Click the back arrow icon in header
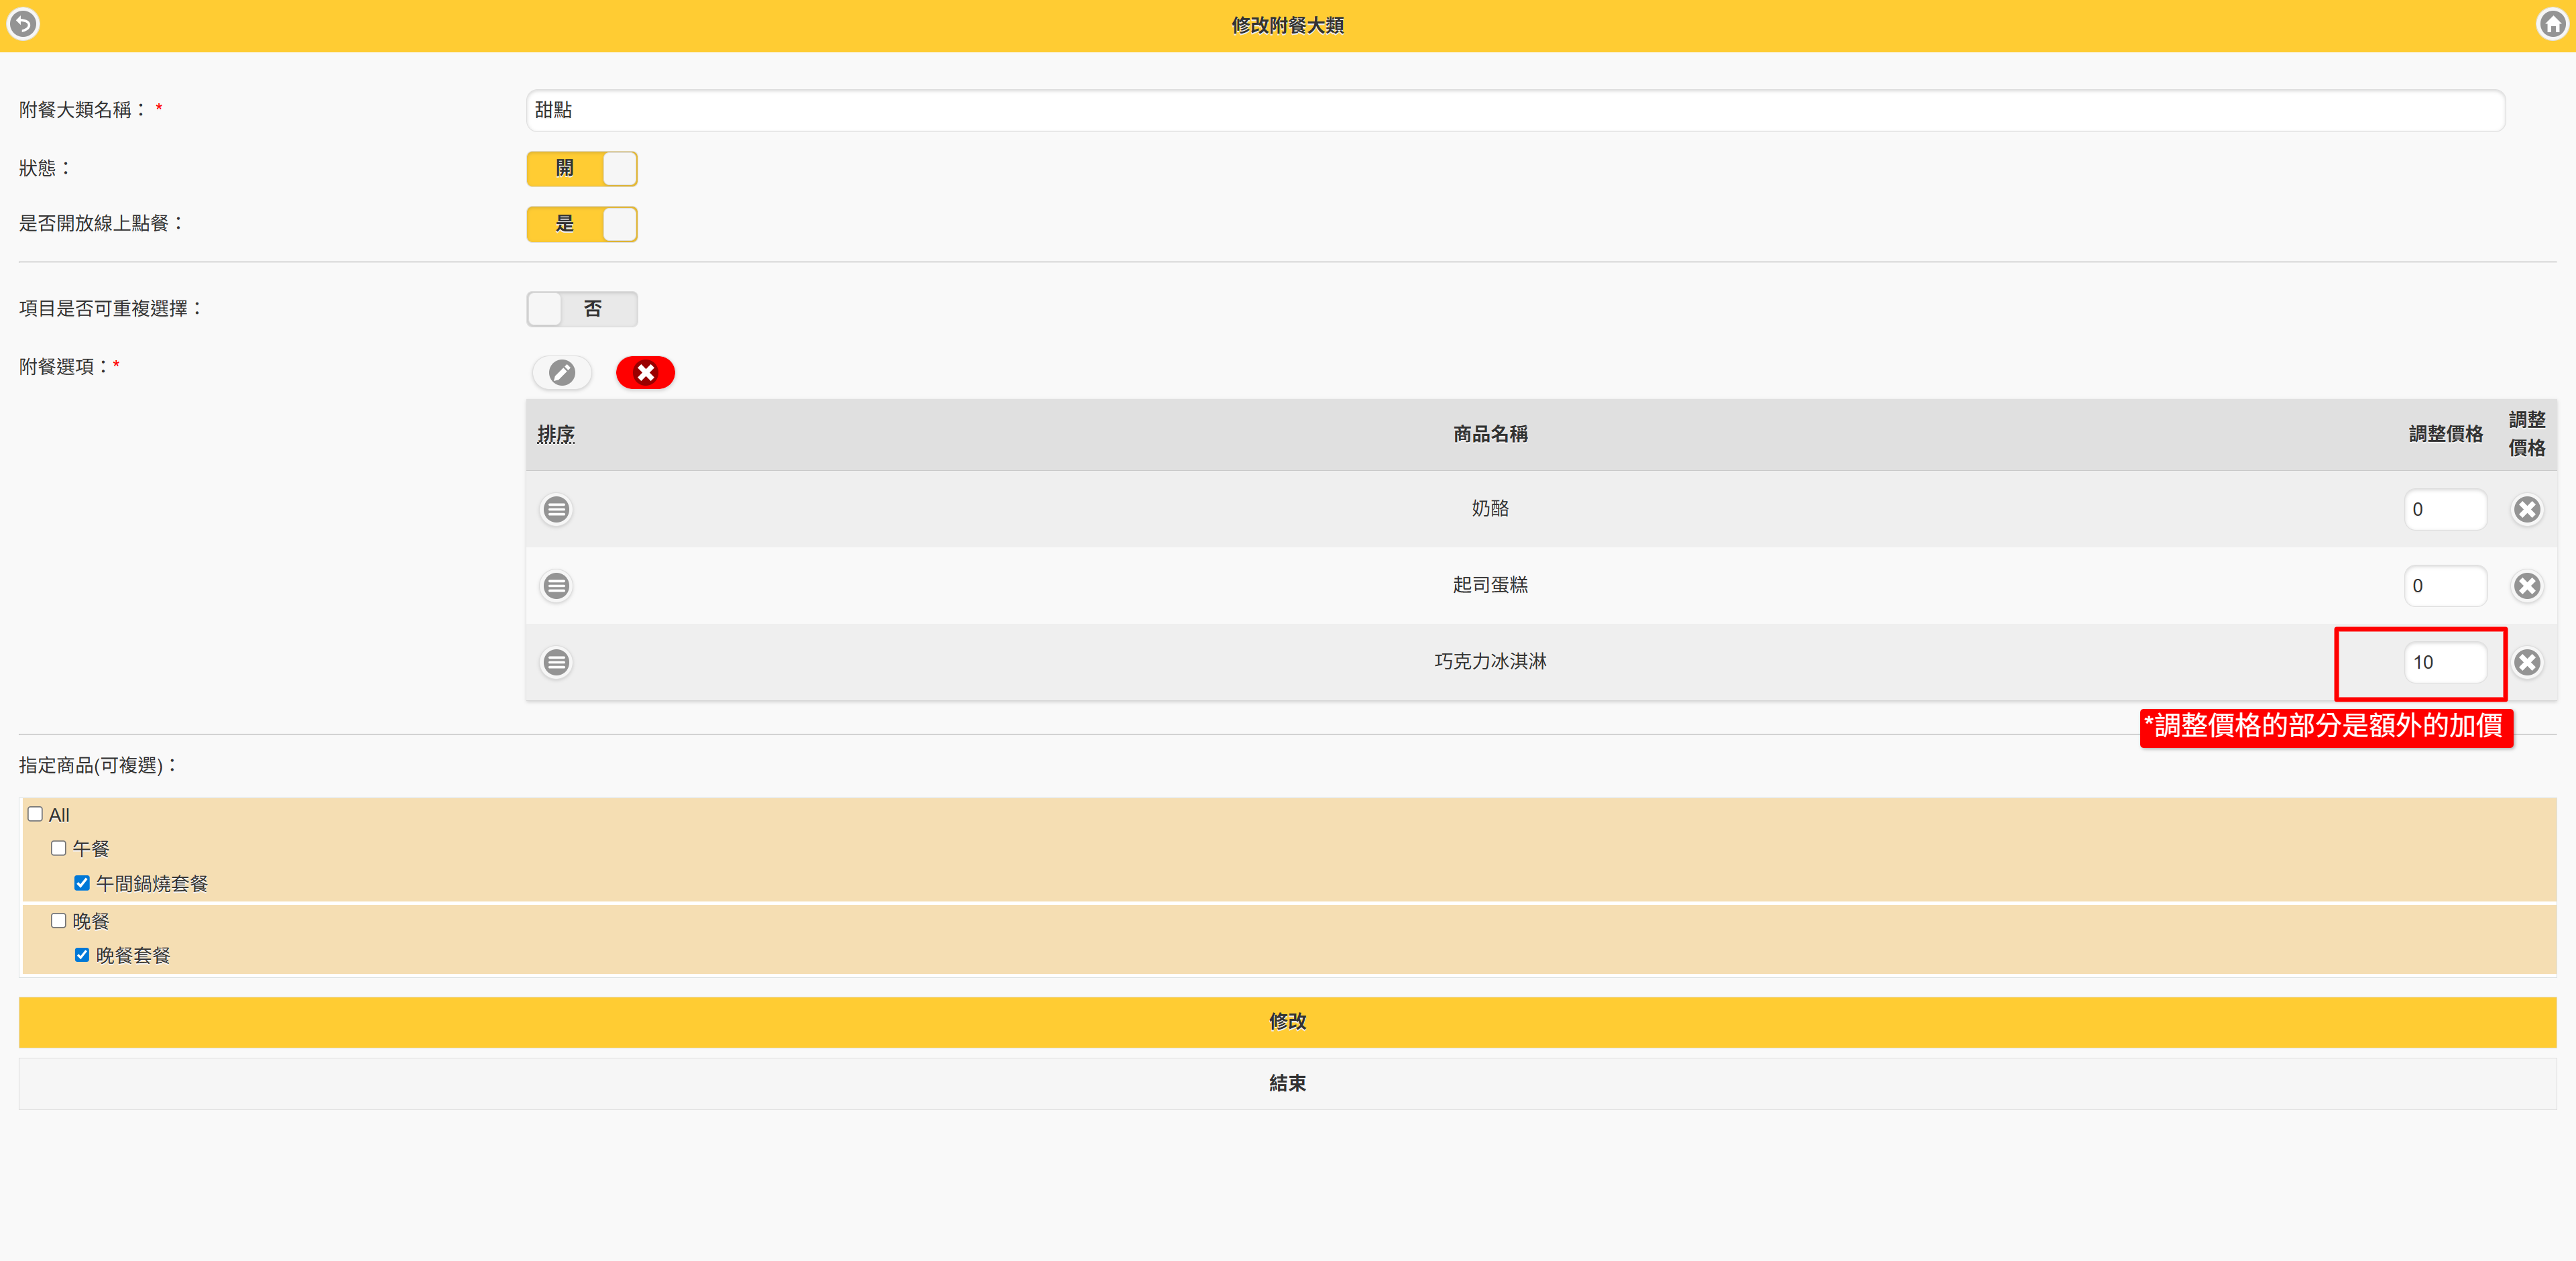 coord(23,23)
